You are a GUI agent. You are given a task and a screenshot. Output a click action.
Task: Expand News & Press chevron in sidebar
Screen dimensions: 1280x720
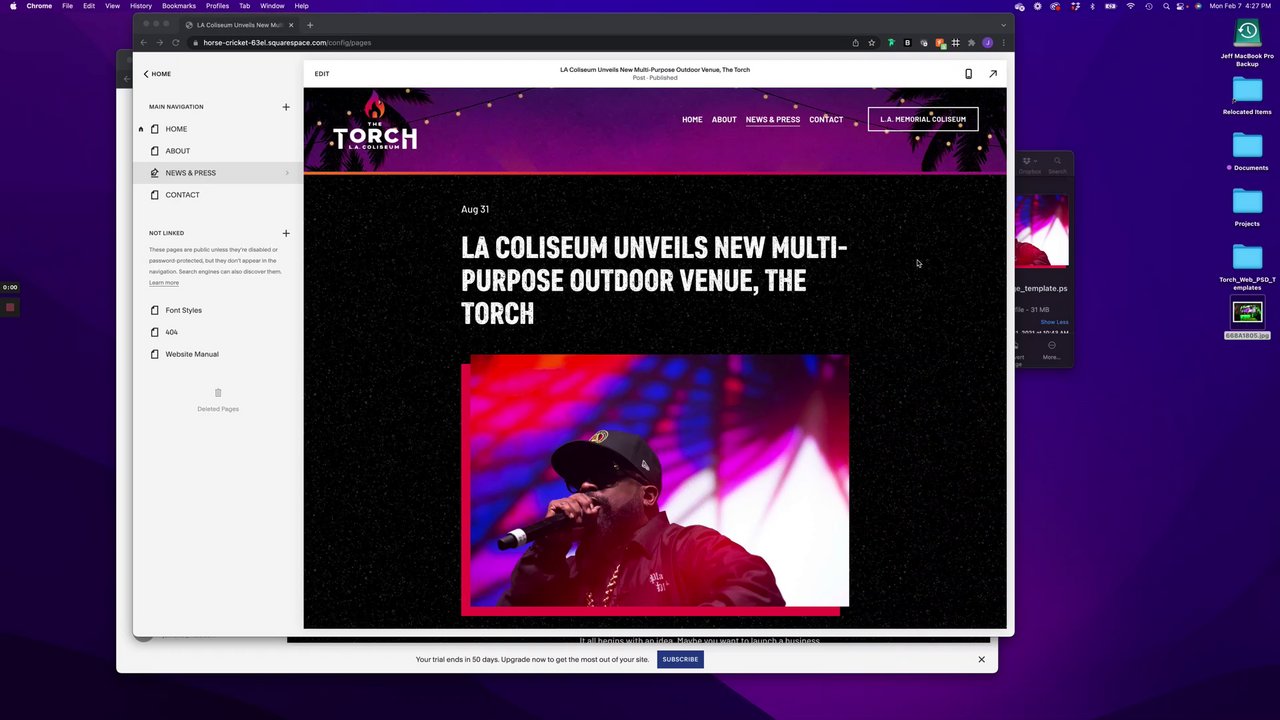[287, 173]
